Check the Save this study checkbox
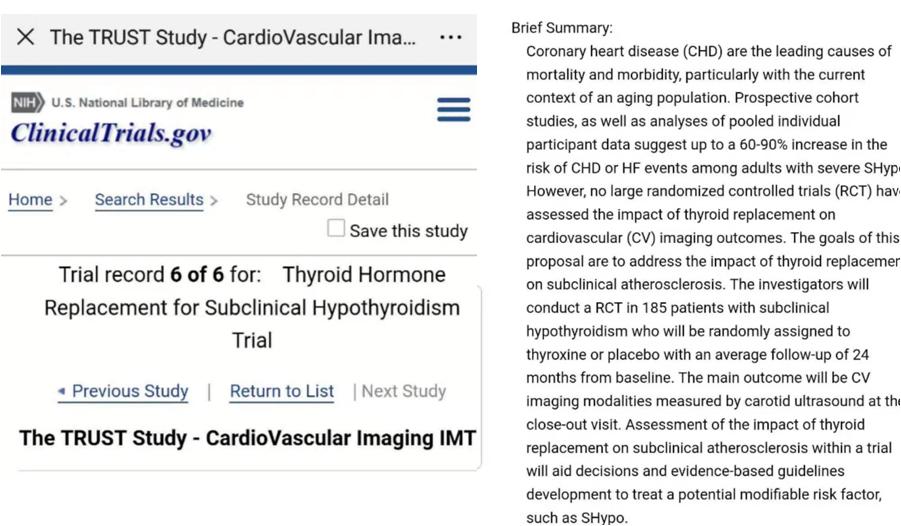Screen dimensions: 901x526 coord(336,229)
